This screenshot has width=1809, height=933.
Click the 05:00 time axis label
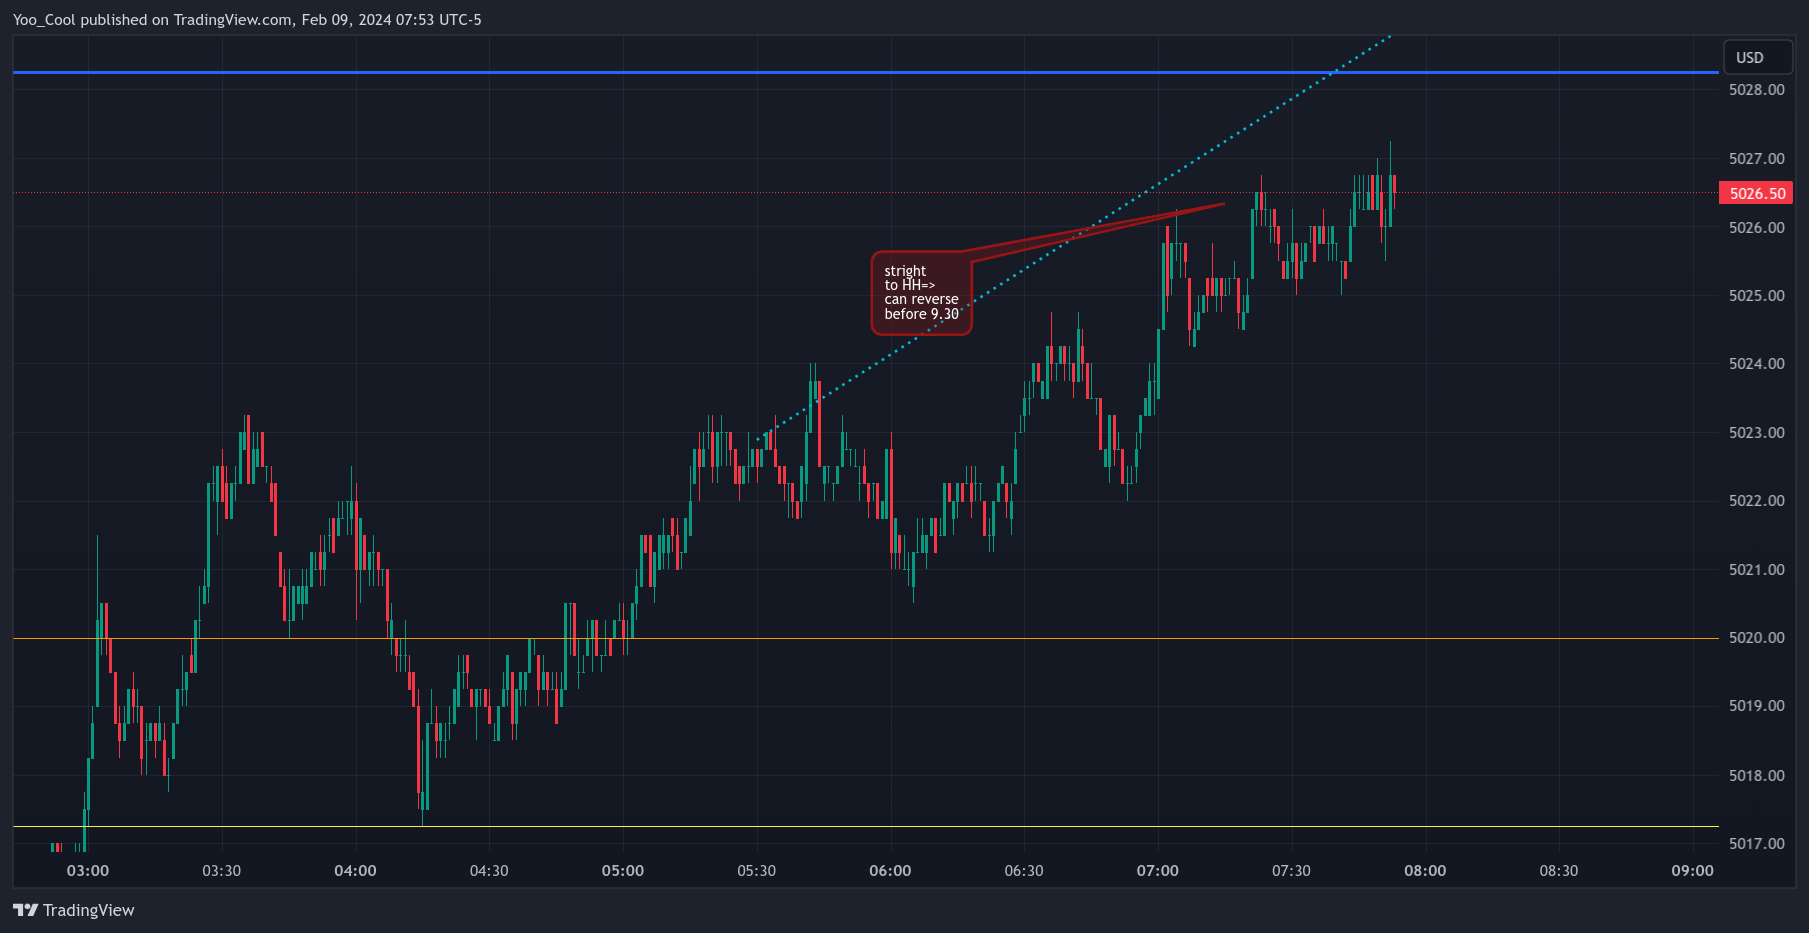[x=623, y=871]
